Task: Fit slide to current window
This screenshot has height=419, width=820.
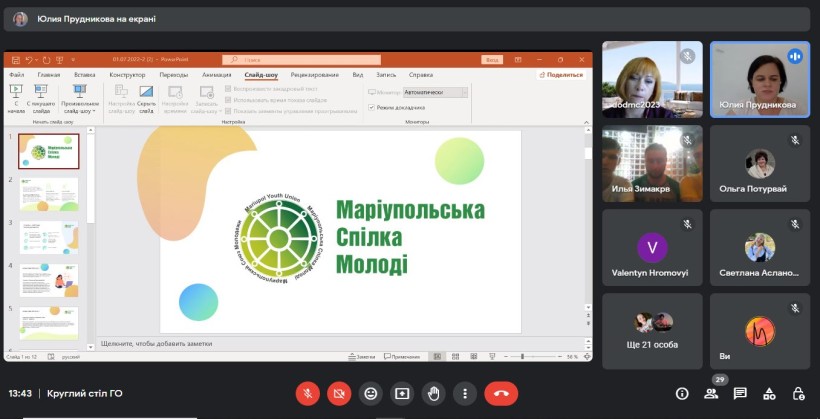Action: (587, 357)
